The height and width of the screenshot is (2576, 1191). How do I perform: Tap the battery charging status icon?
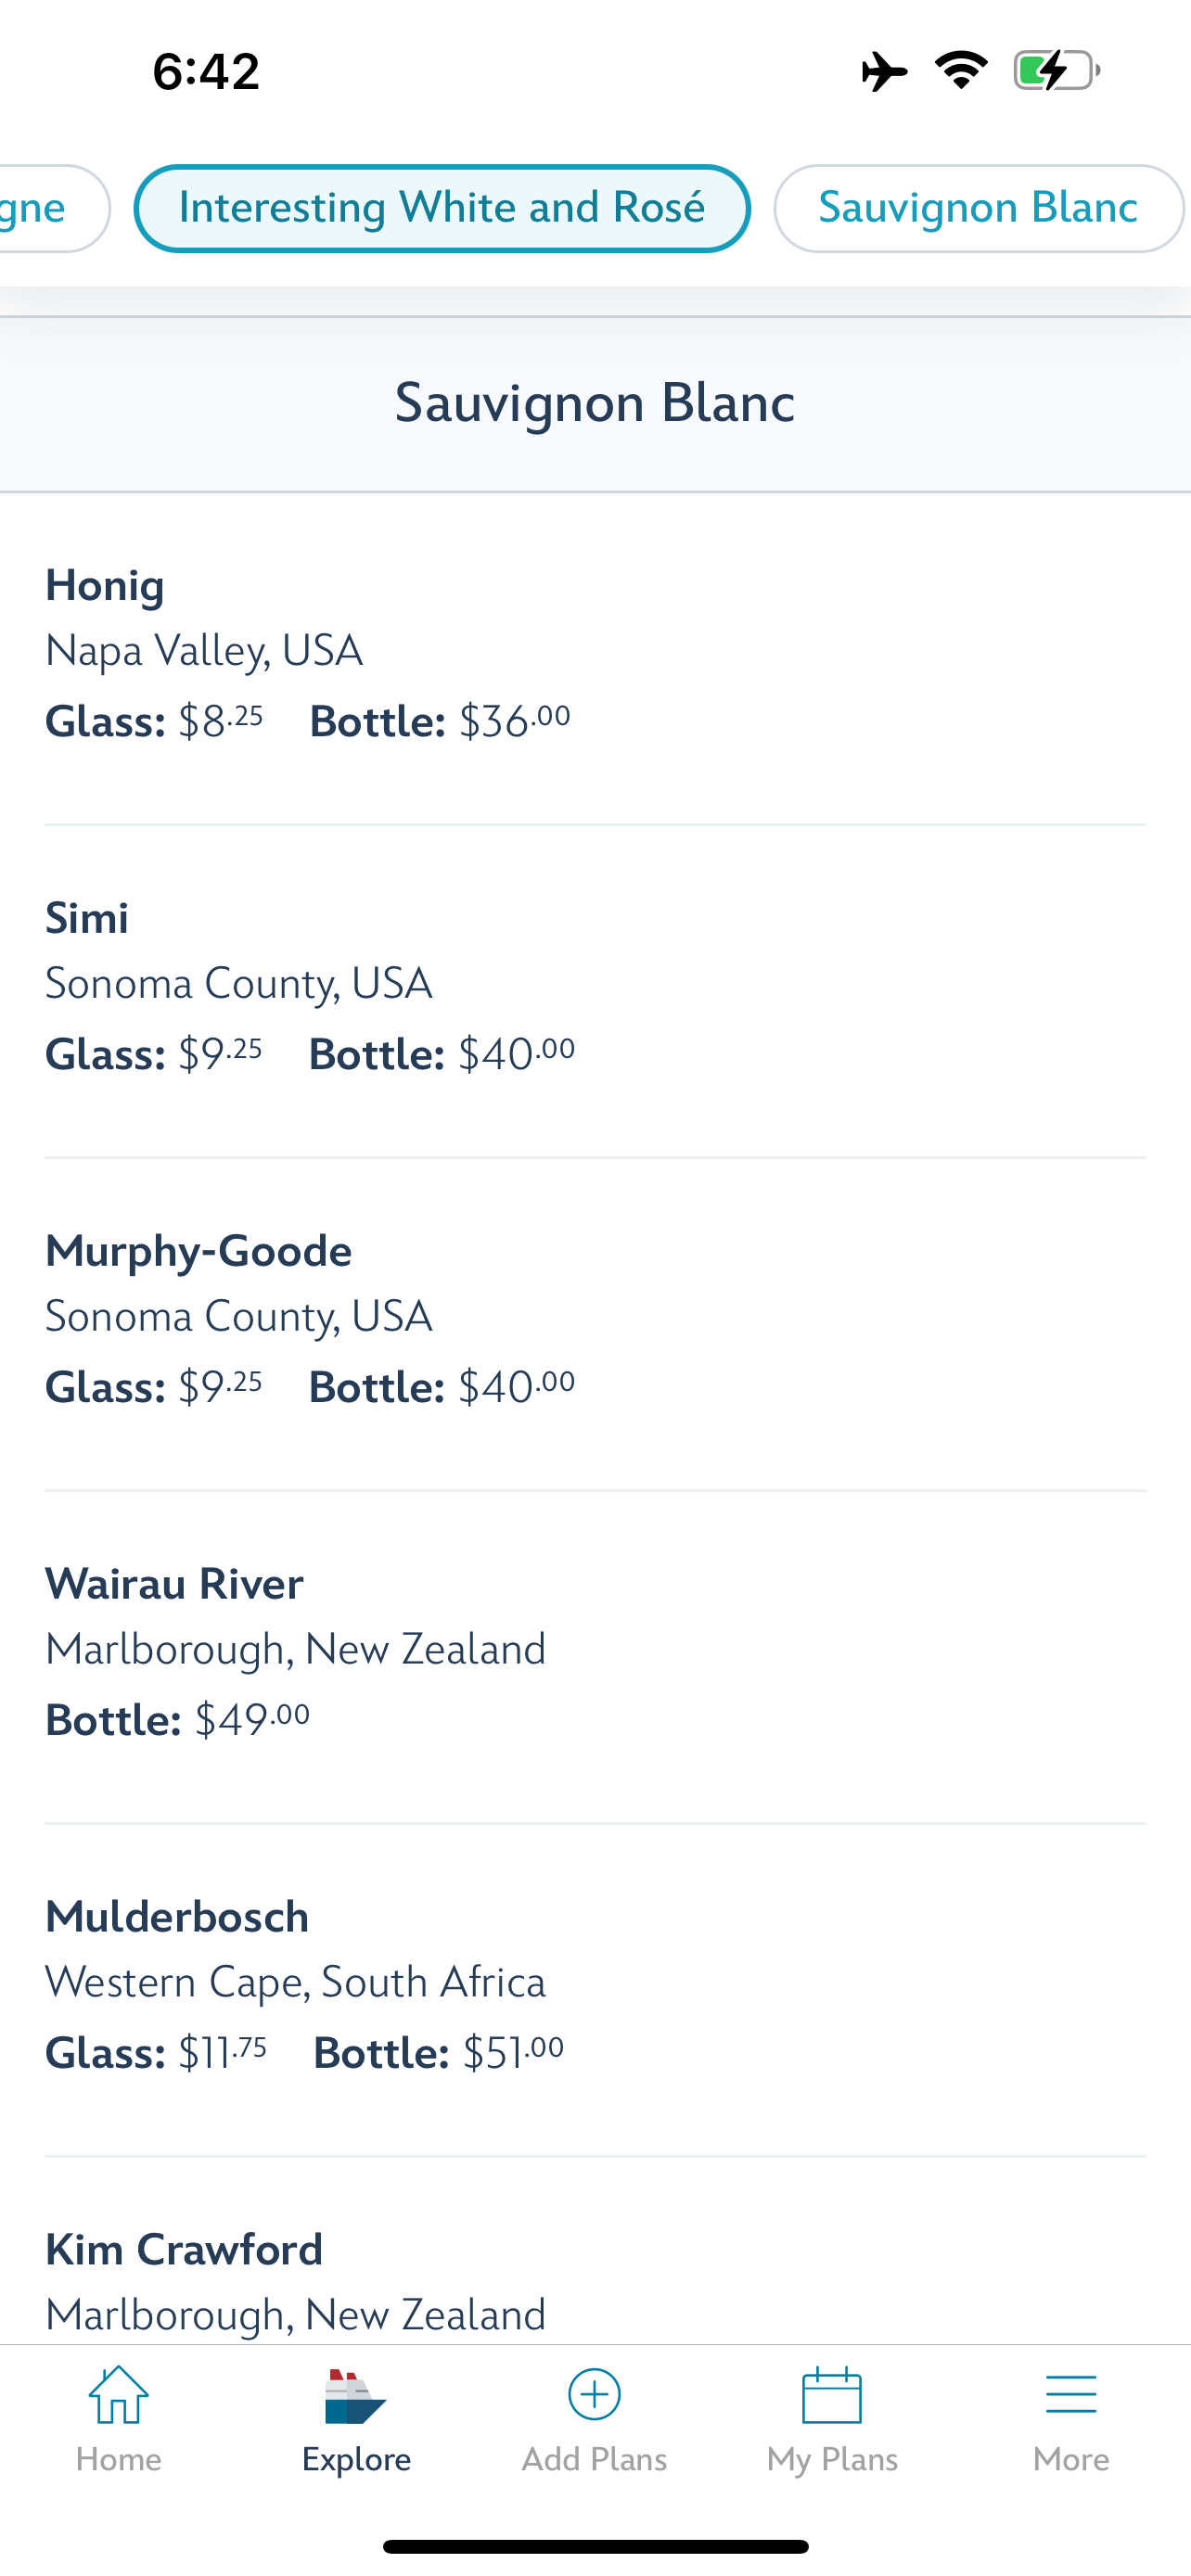click(x=1056, y=71)
